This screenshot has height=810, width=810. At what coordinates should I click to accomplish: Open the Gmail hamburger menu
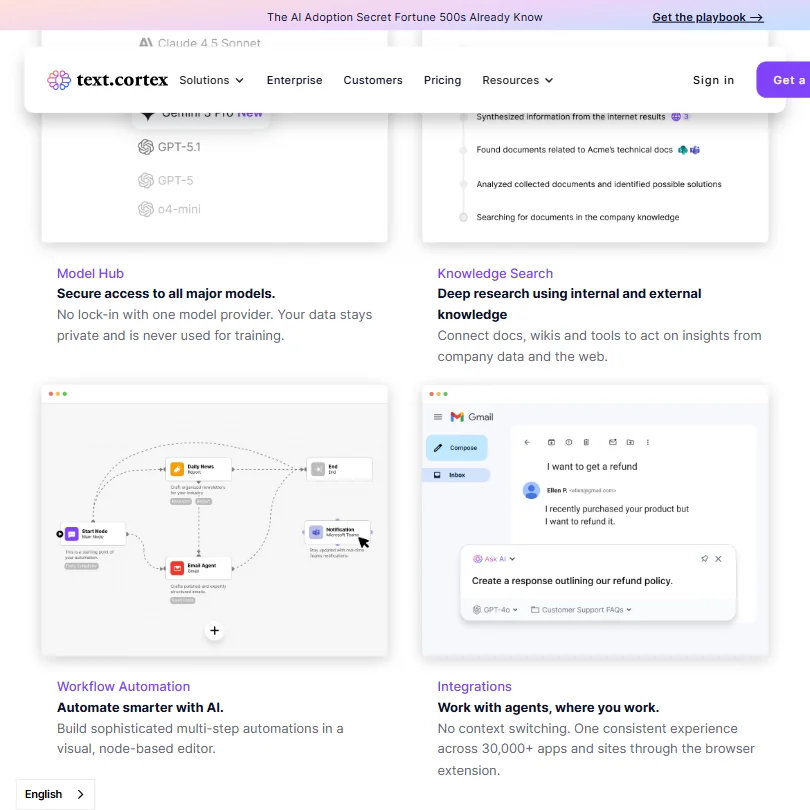(x=438, y=417)
